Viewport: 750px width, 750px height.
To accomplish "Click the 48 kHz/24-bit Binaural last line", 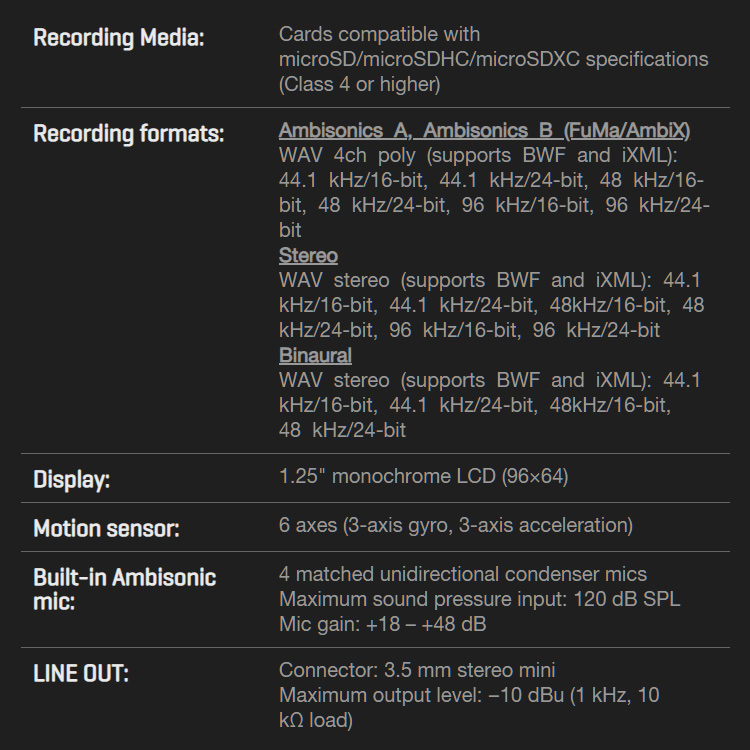I will 342,430.
